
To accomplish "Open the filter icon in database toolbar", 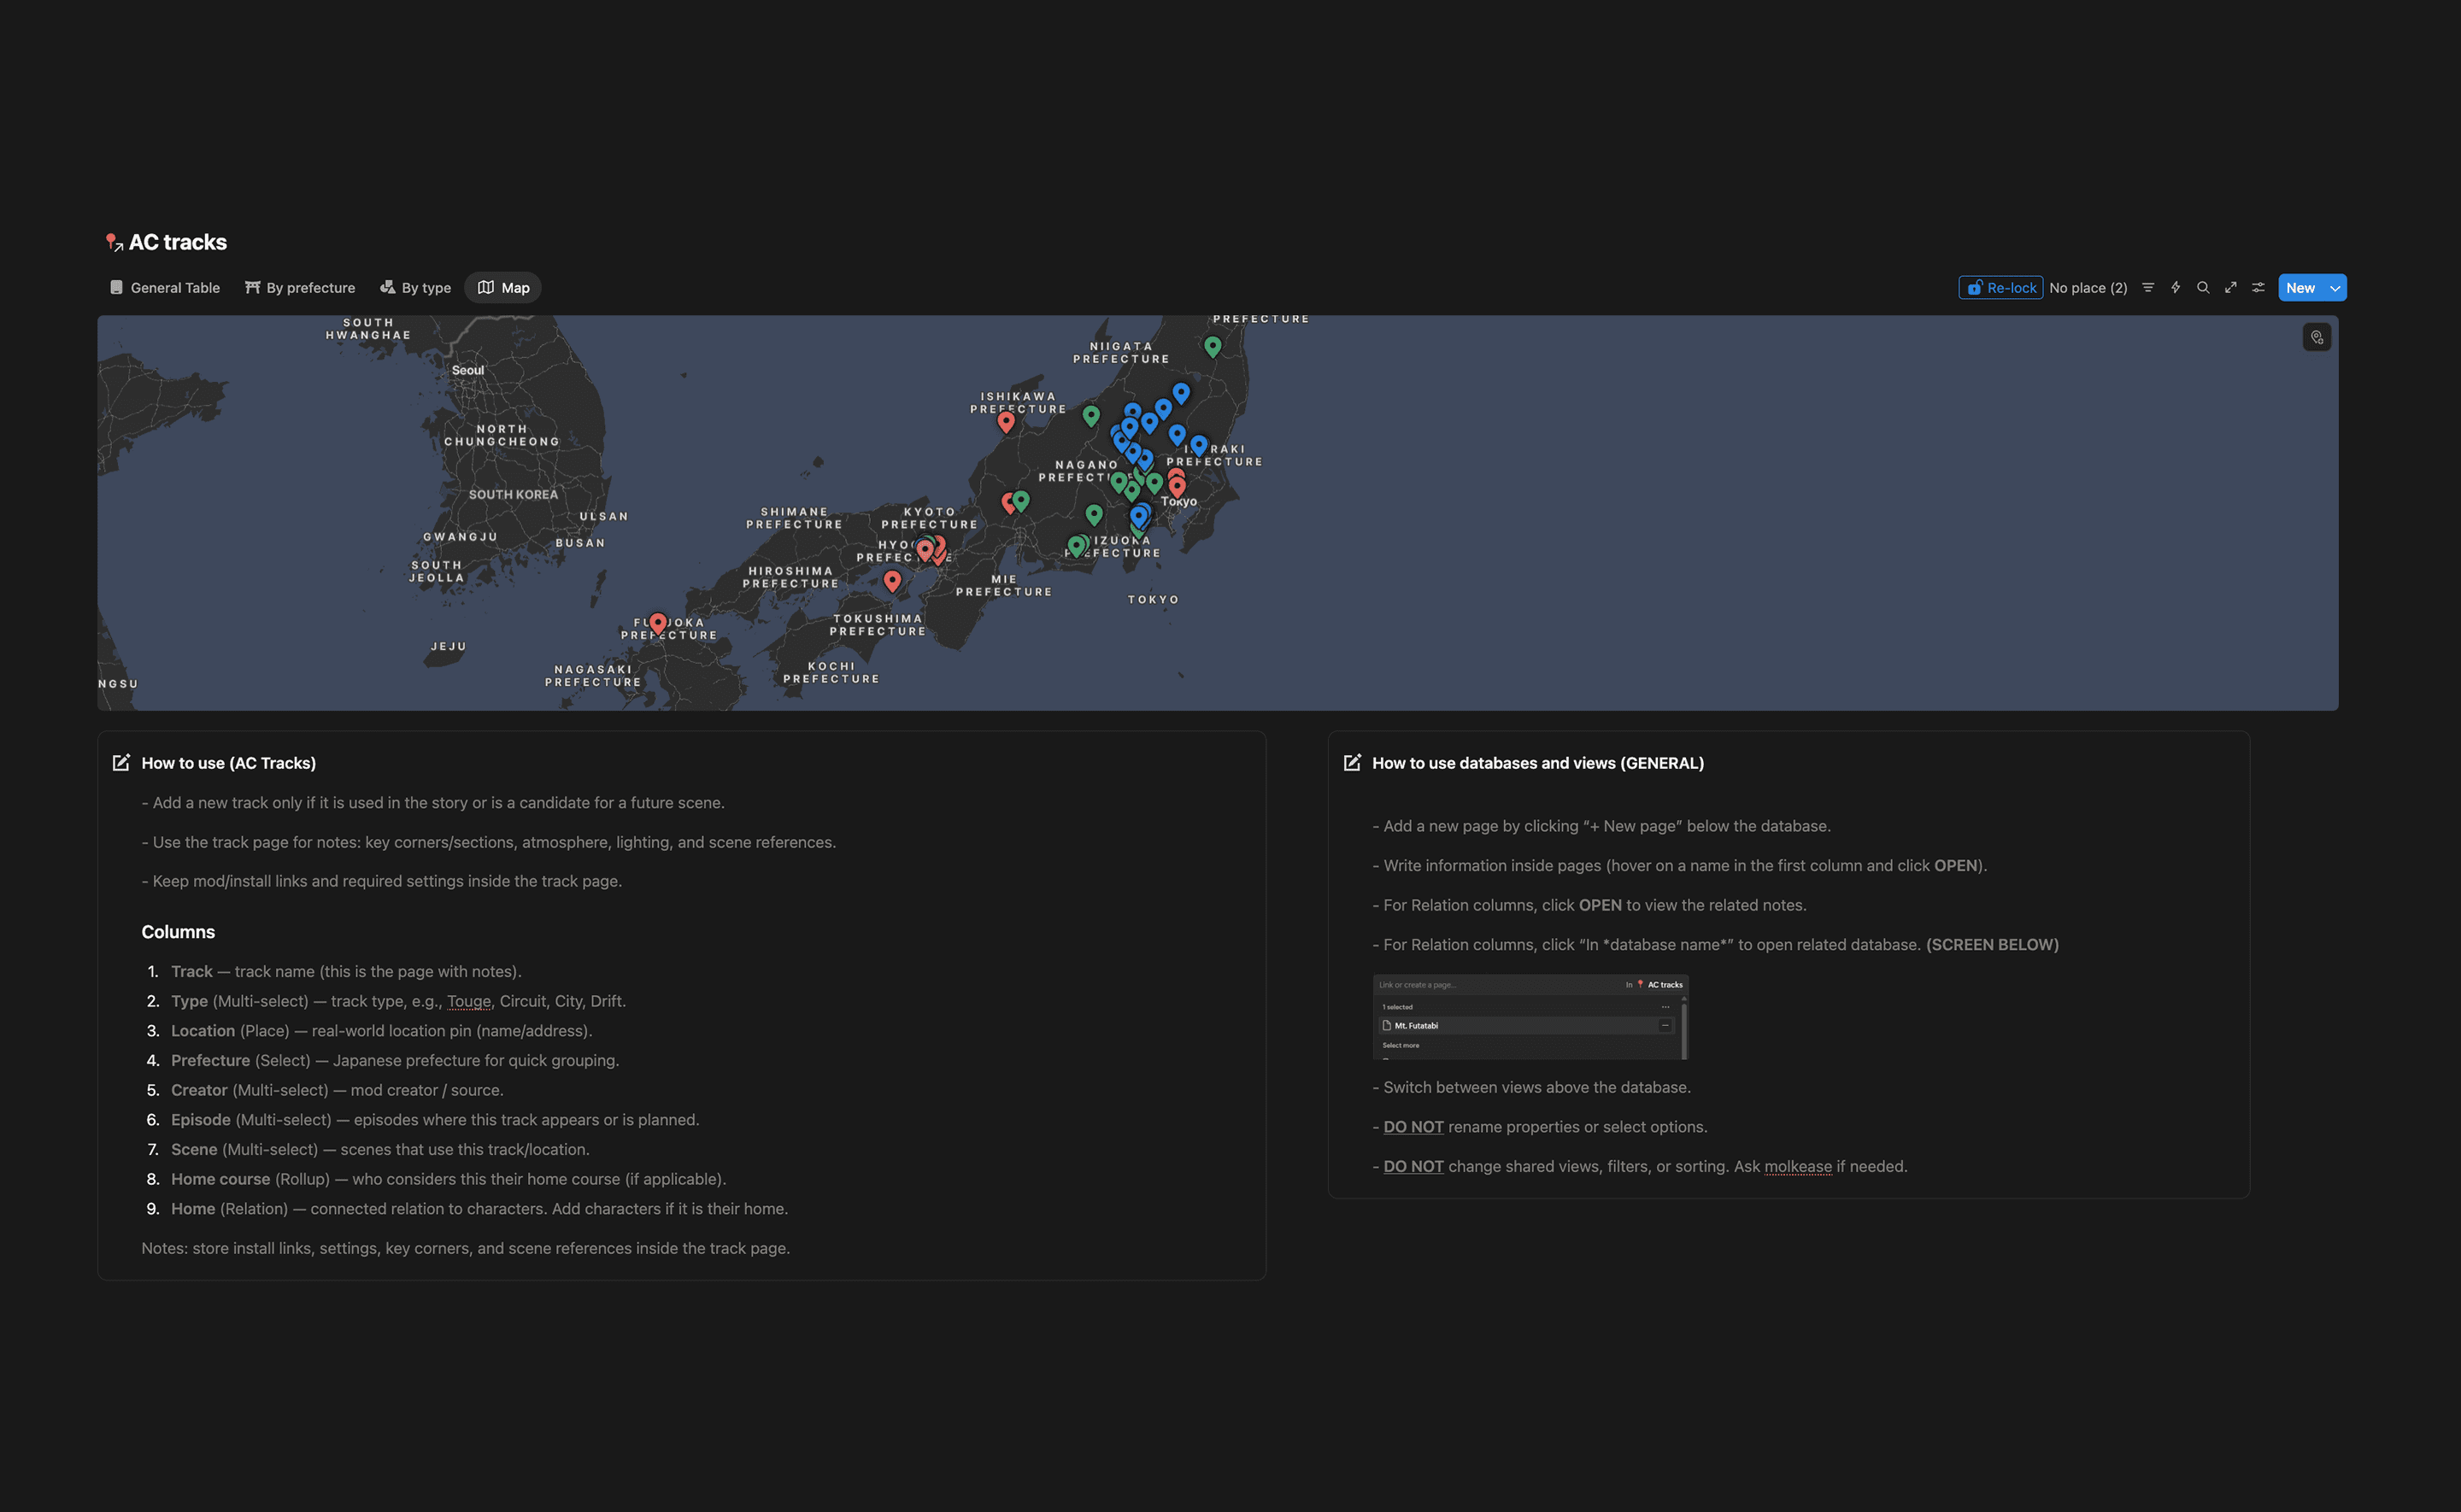I will pos(2147,288).
